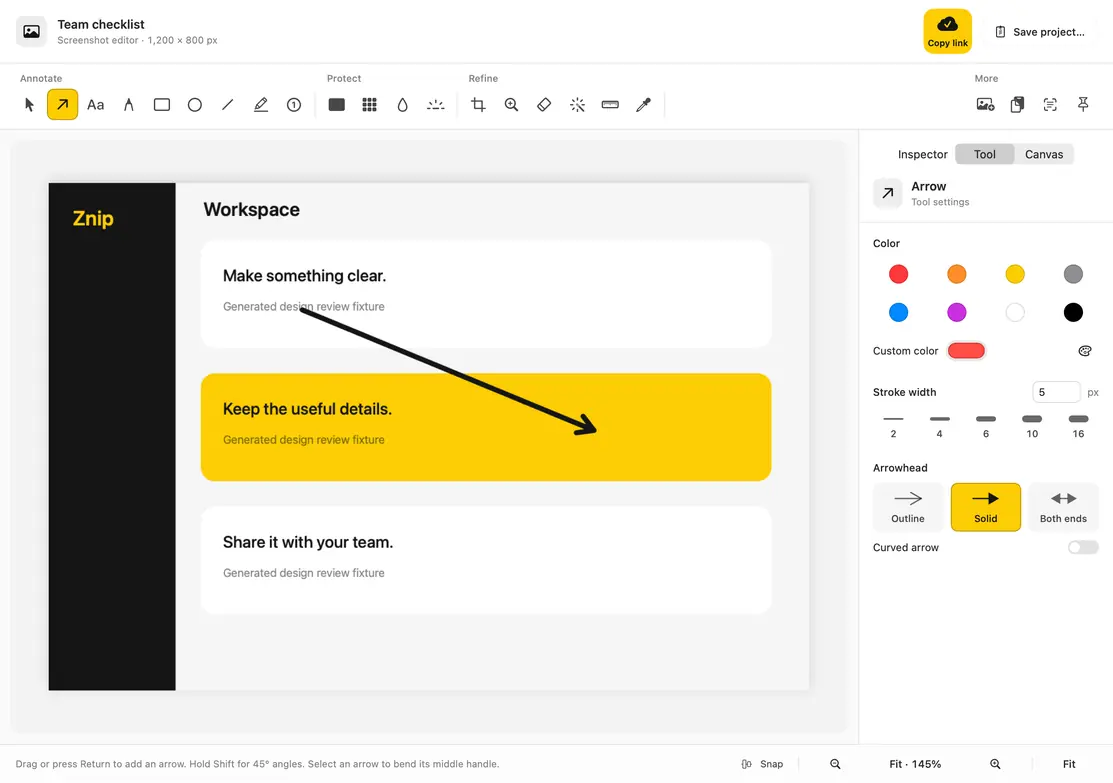Toggle the Curved arrow switch
The height and width of the screenshot is (783, 1113).
(x=1083, y=547)
